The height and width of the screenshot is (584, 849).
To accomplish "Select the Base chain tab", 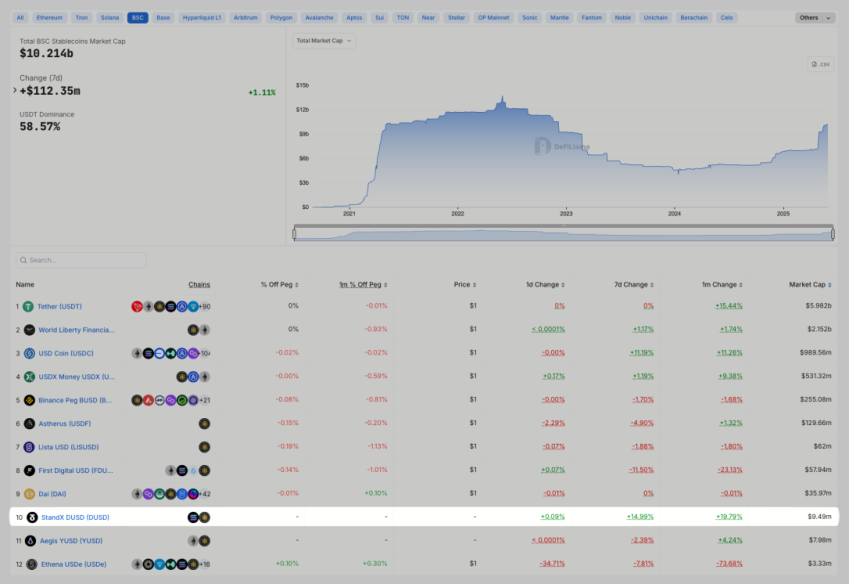I will [163, 18].
